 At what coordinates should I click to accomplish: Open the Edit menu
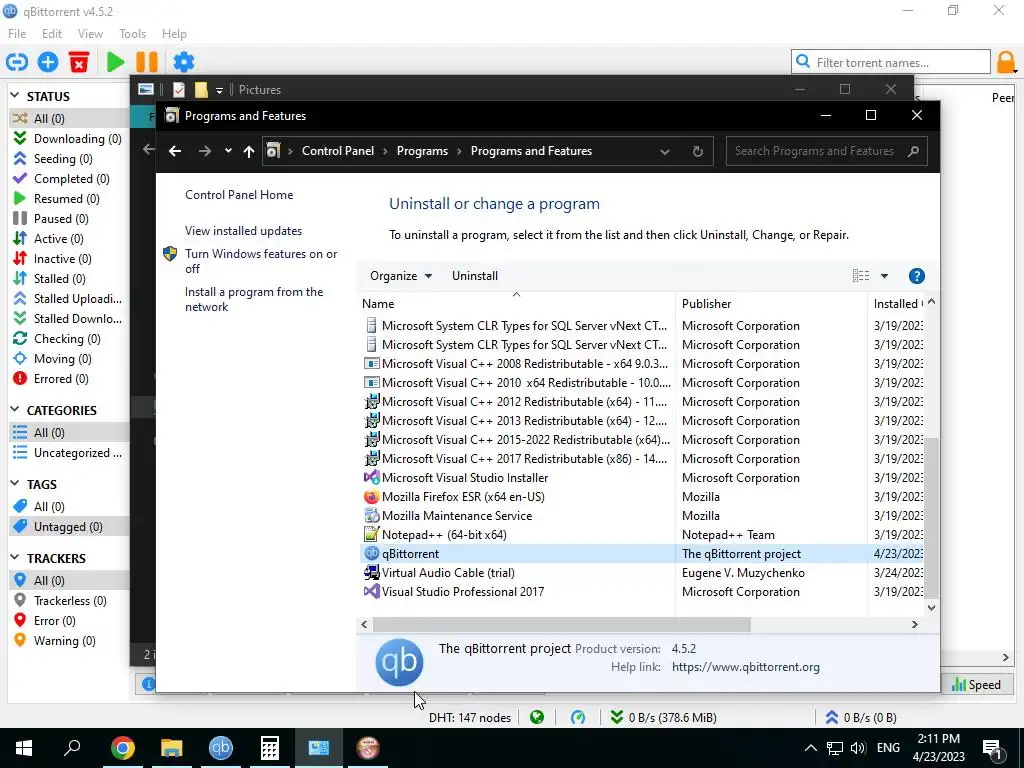52,34
